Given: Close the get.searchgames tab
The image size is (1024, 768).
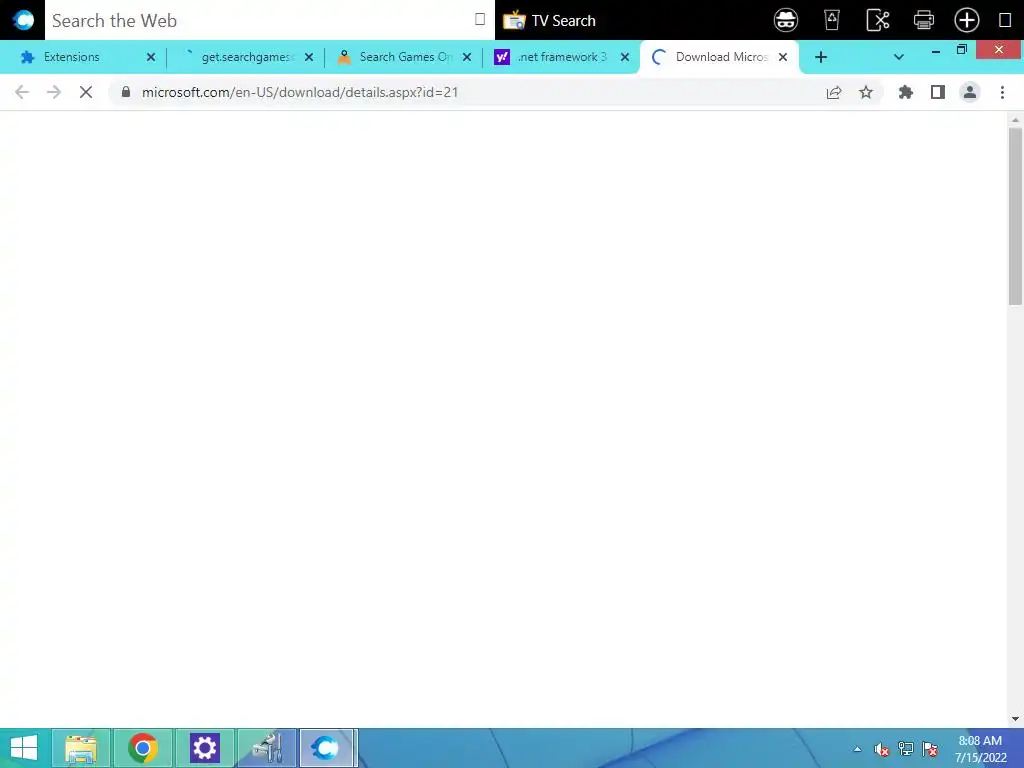Looking at the screenshot, I should 309,57.
